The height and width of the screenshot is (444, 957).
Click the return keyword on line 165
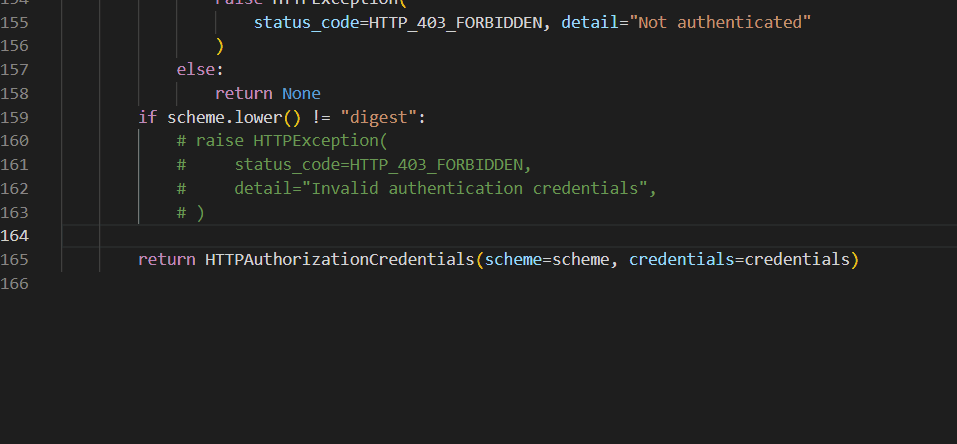(167, 260)
